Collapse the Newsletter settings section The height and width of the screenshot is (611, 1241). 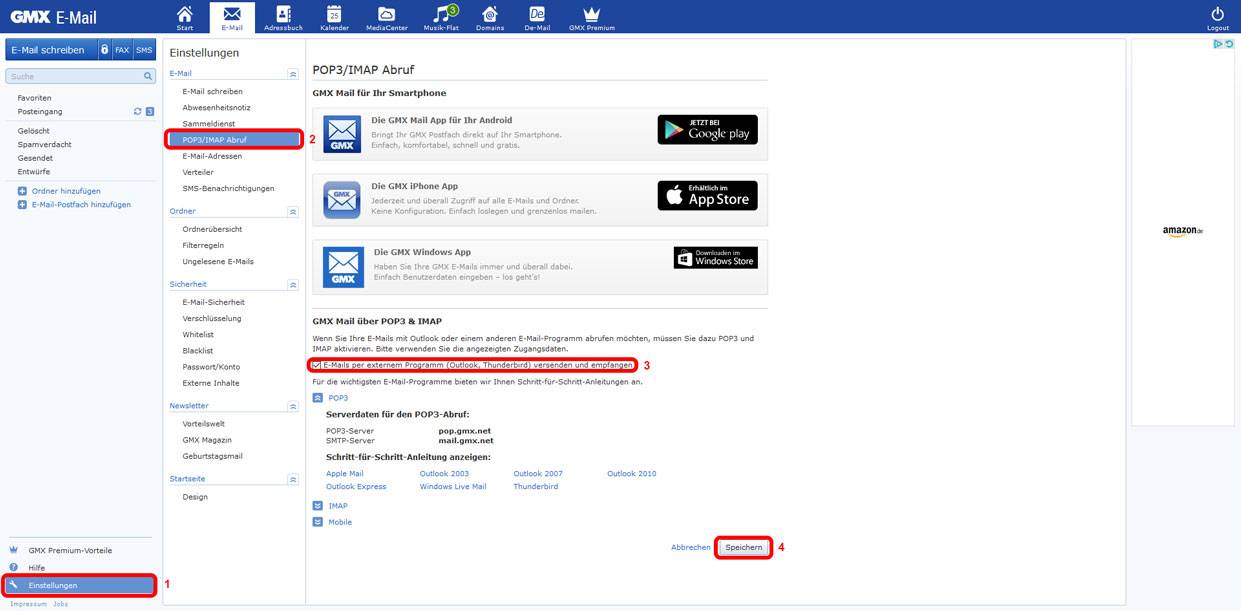[293, 407]
